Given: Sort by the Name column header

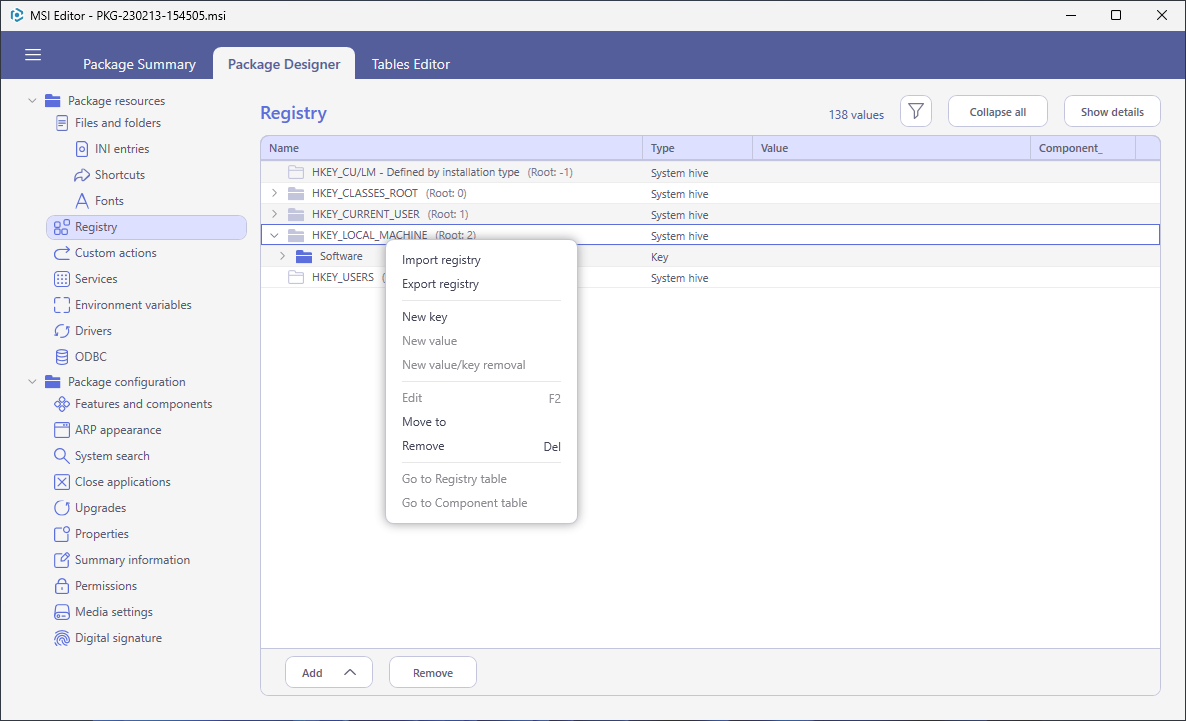Looking at the screenshot, I should click(x=452, y=148).
